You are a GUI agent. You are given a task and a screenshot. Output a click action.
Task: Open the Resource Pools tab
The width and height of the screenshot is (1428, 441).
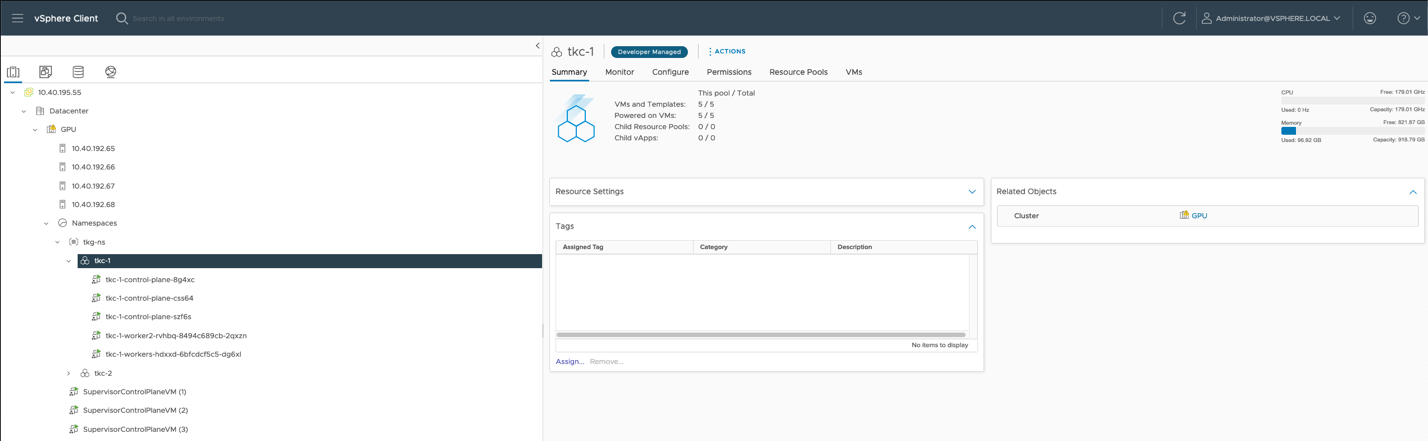[797, 72]
